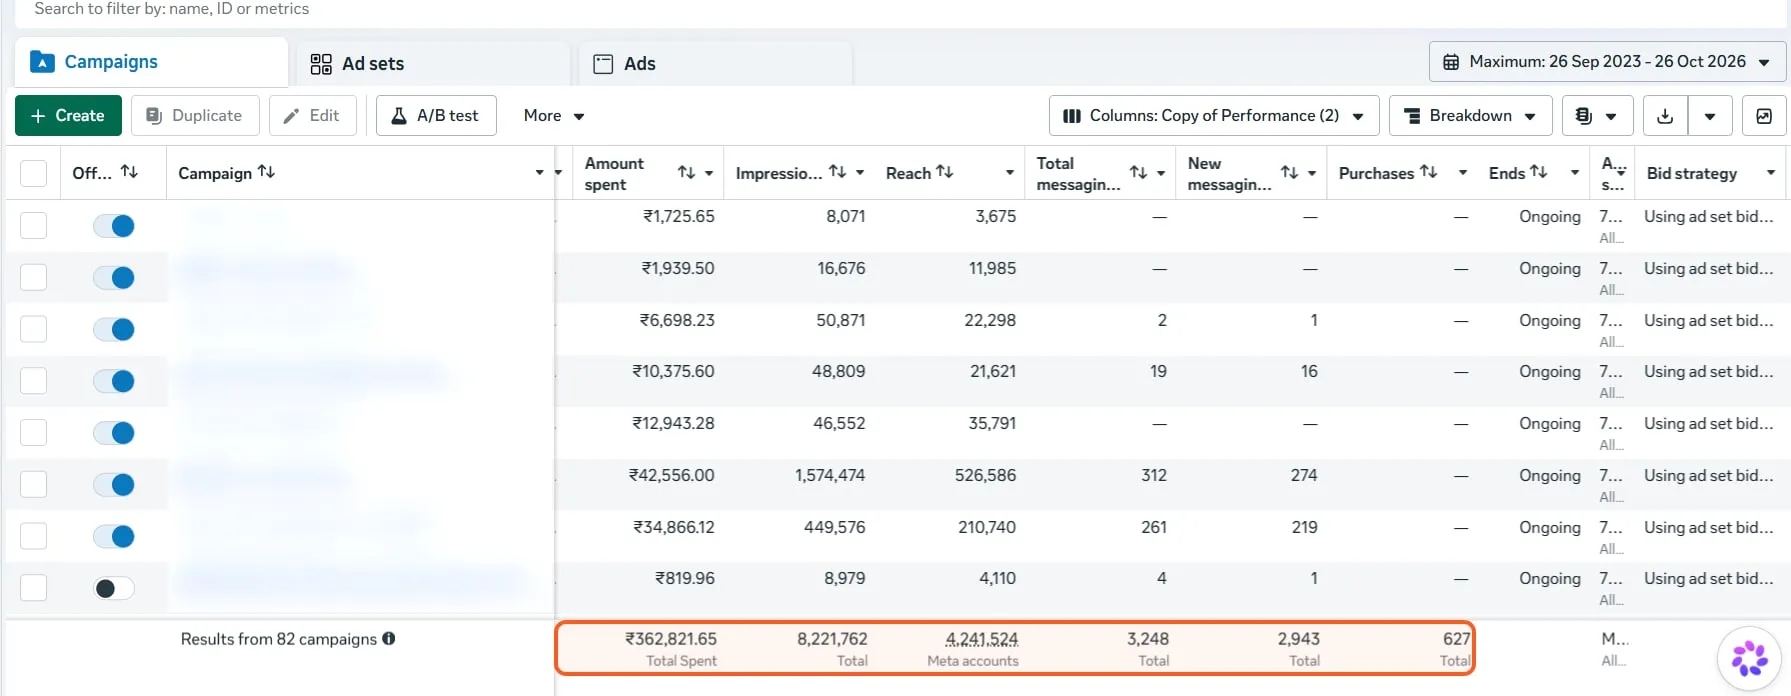1791x696 pixels.
Task: Sort by Ends column arrows
Action: point(1538,172)
